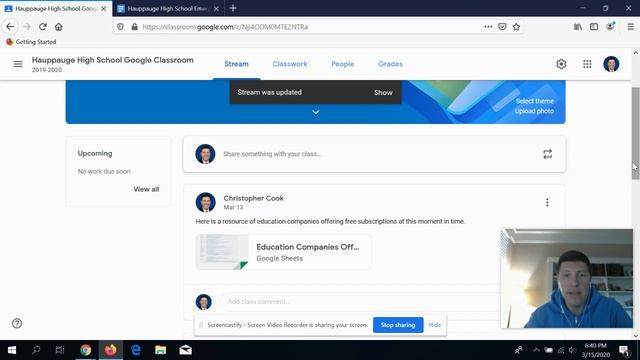
Task: Click the browser address bar URL
Action: pyautogui.click(x=225, y=27)
